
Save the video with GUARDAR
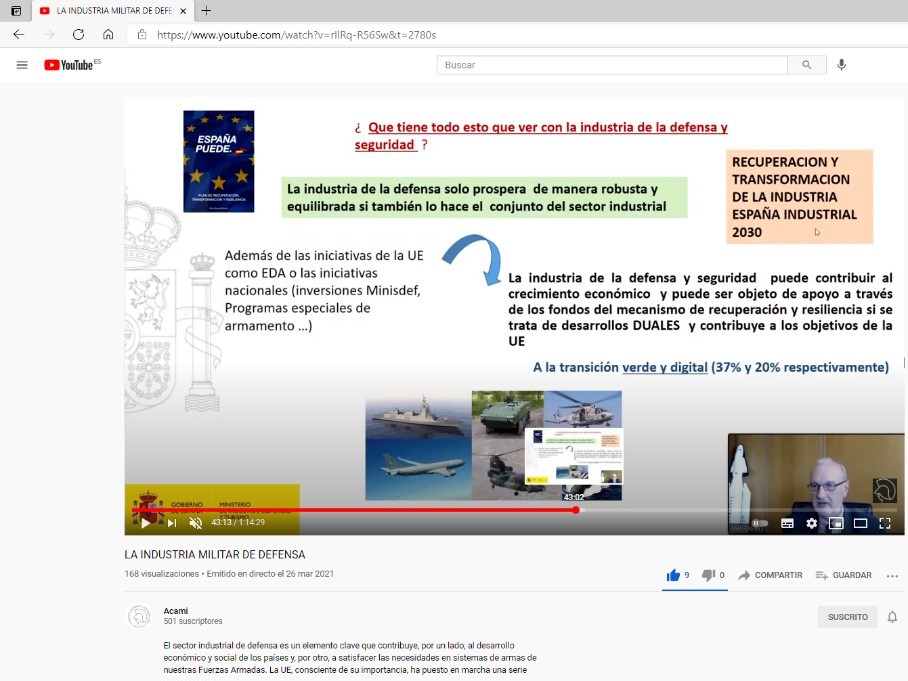point(844,575)
